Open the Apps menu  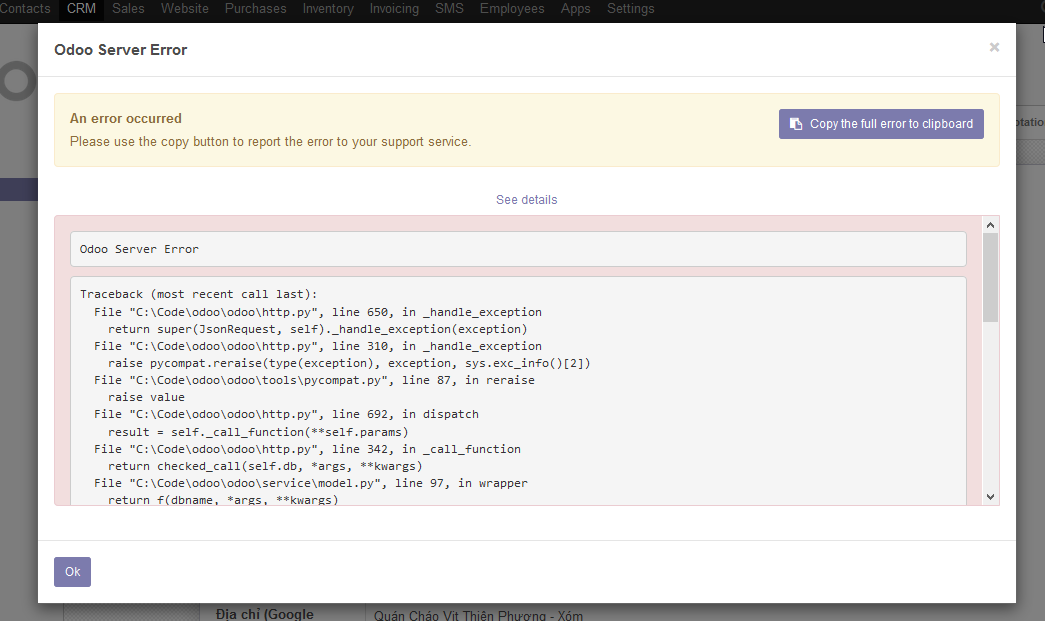[575, 9]
